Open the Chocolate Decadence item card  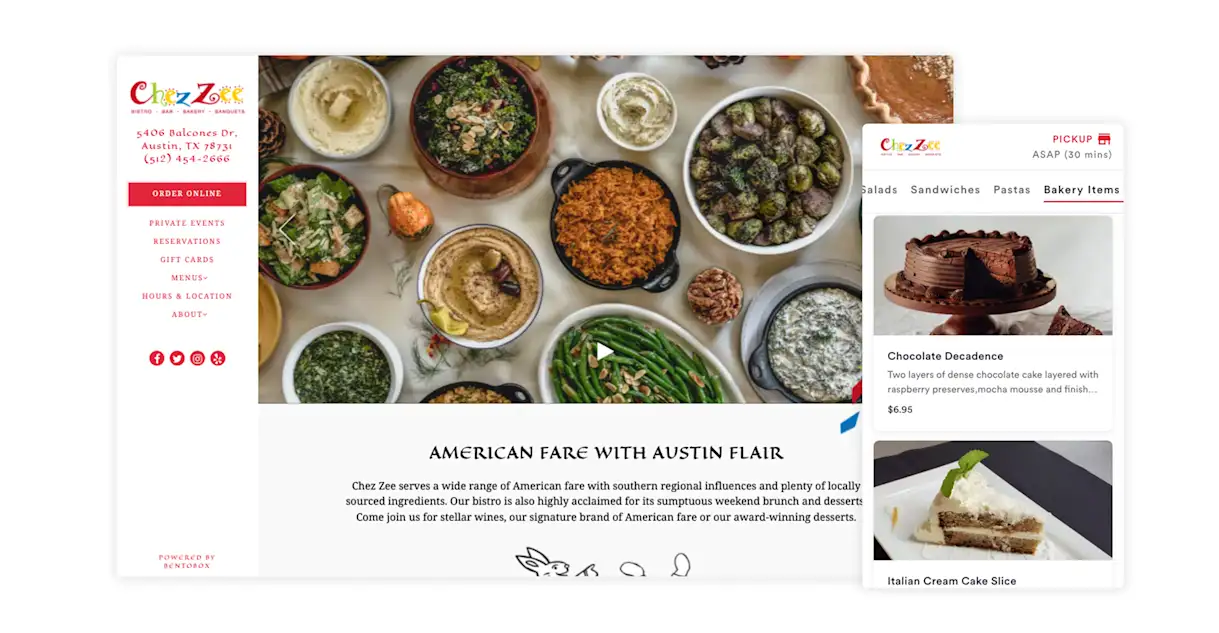pyautogui.click(x=993, y=323)
